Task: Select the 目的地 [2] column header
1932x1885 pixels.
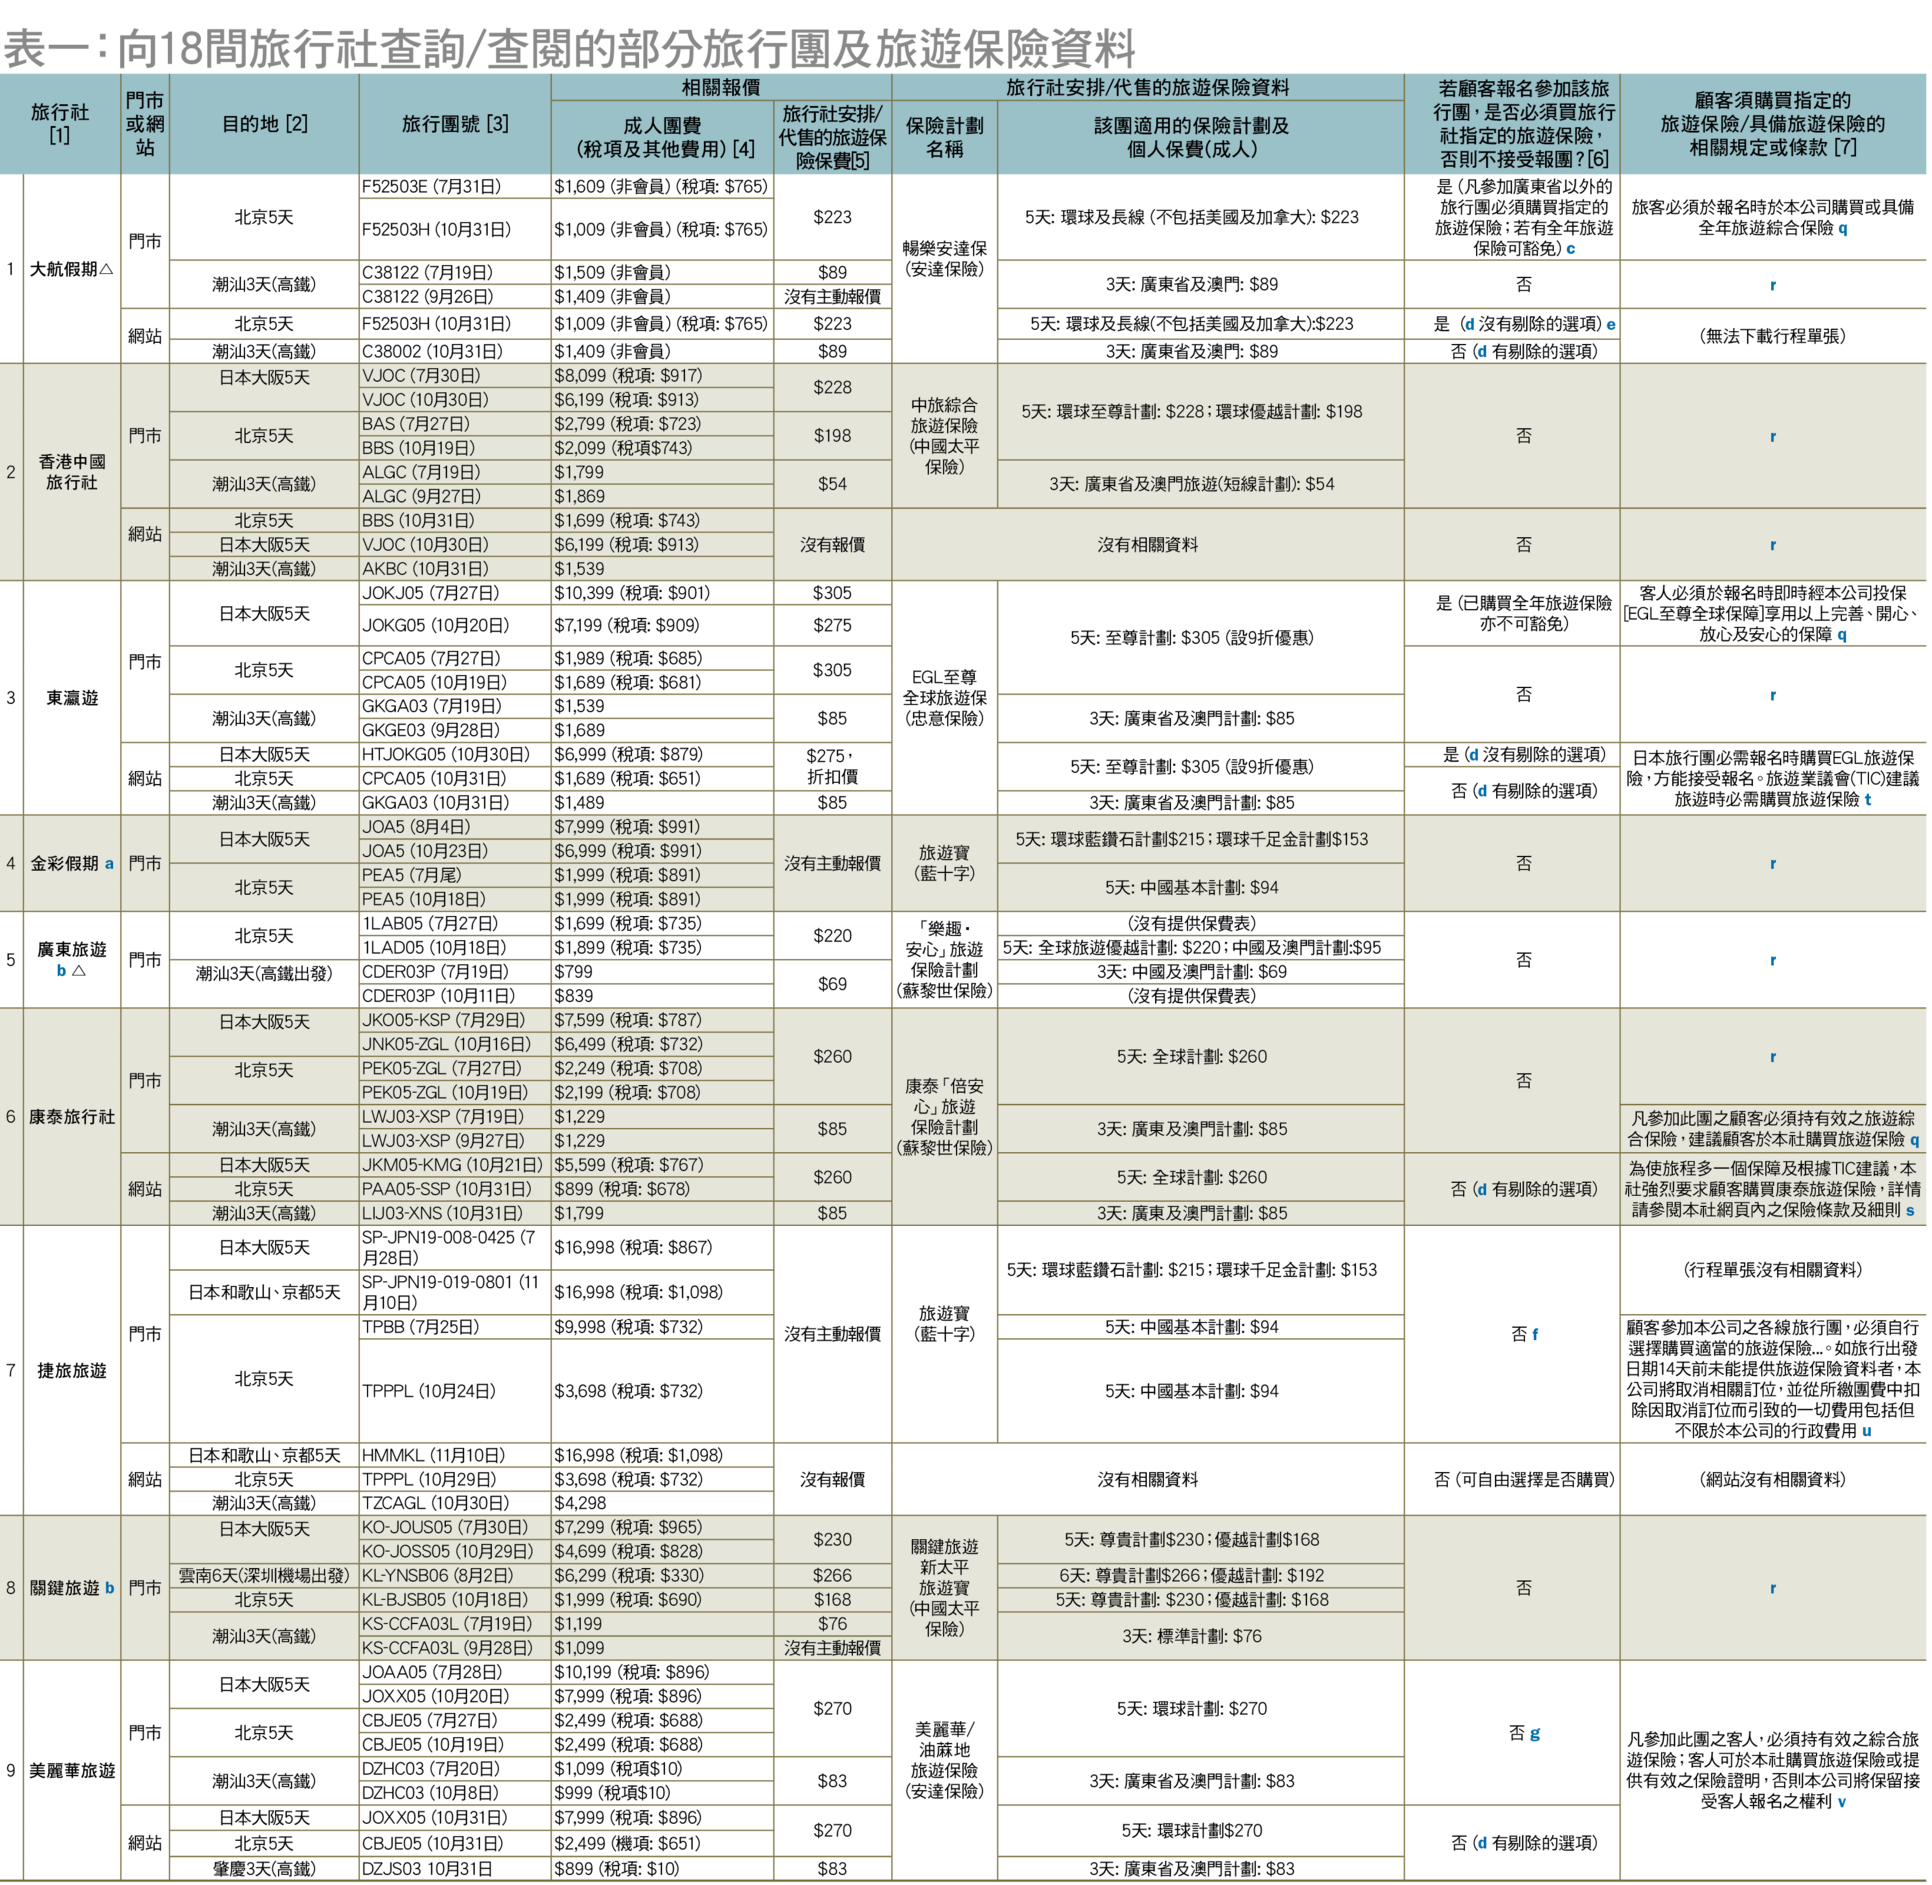Action: (x=264, y=124)
